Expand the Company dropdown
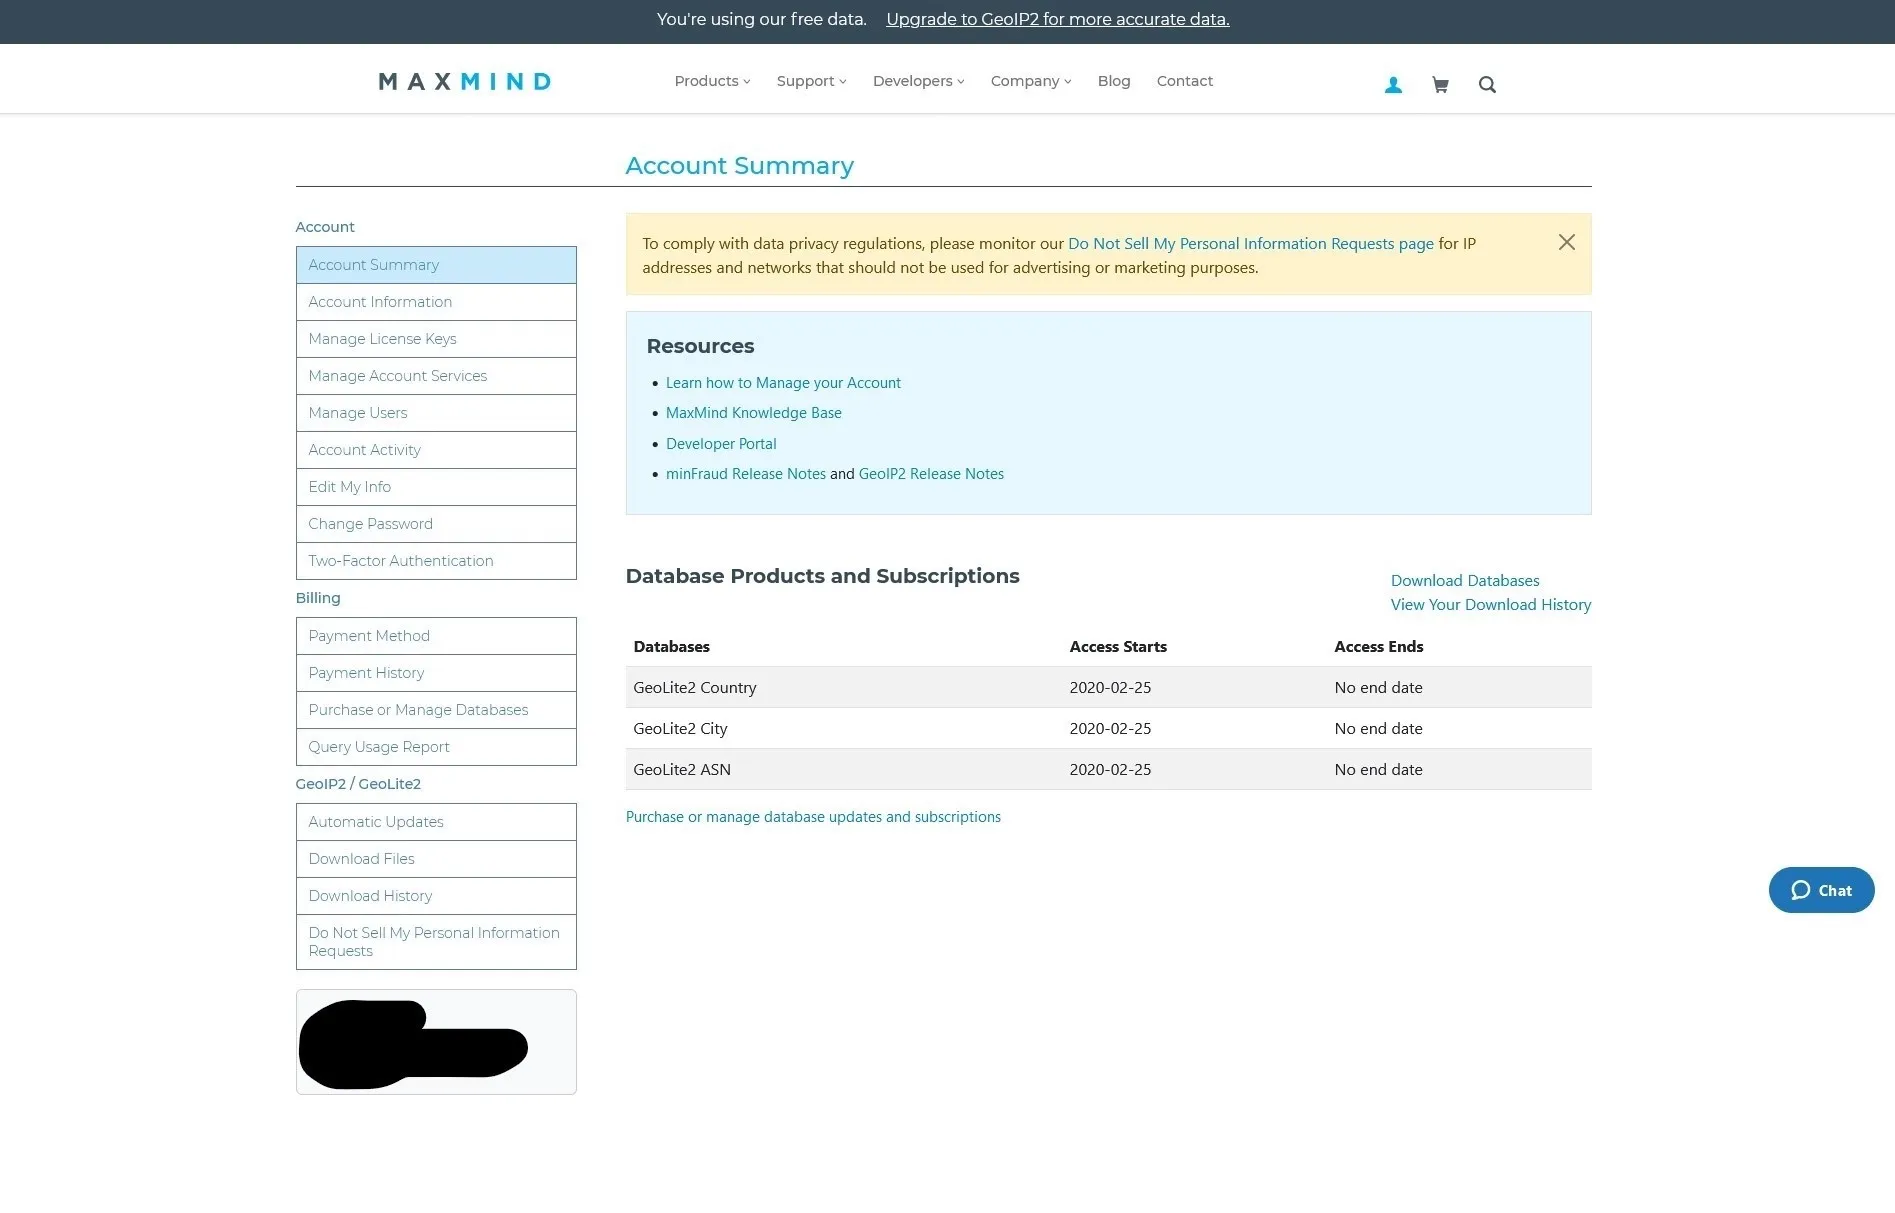 pyautogui.click(x=1030, y=81)
